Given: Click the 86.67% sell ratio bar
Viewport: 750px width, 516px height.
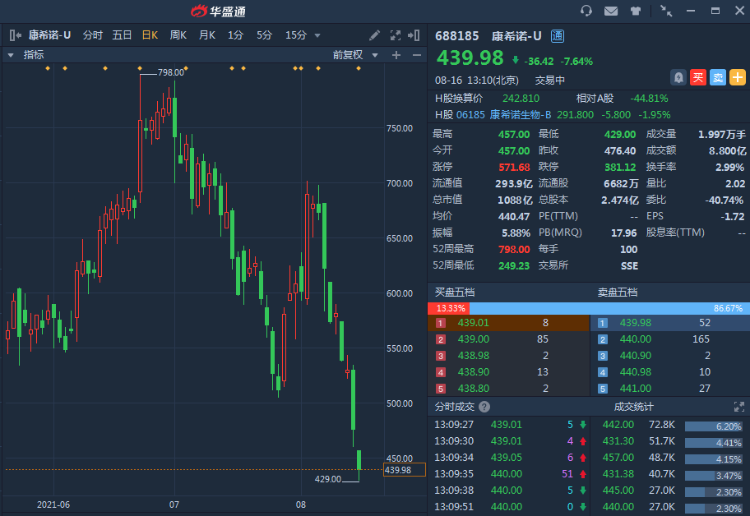Looking at the screenshot, I should [x=610, y=308].
